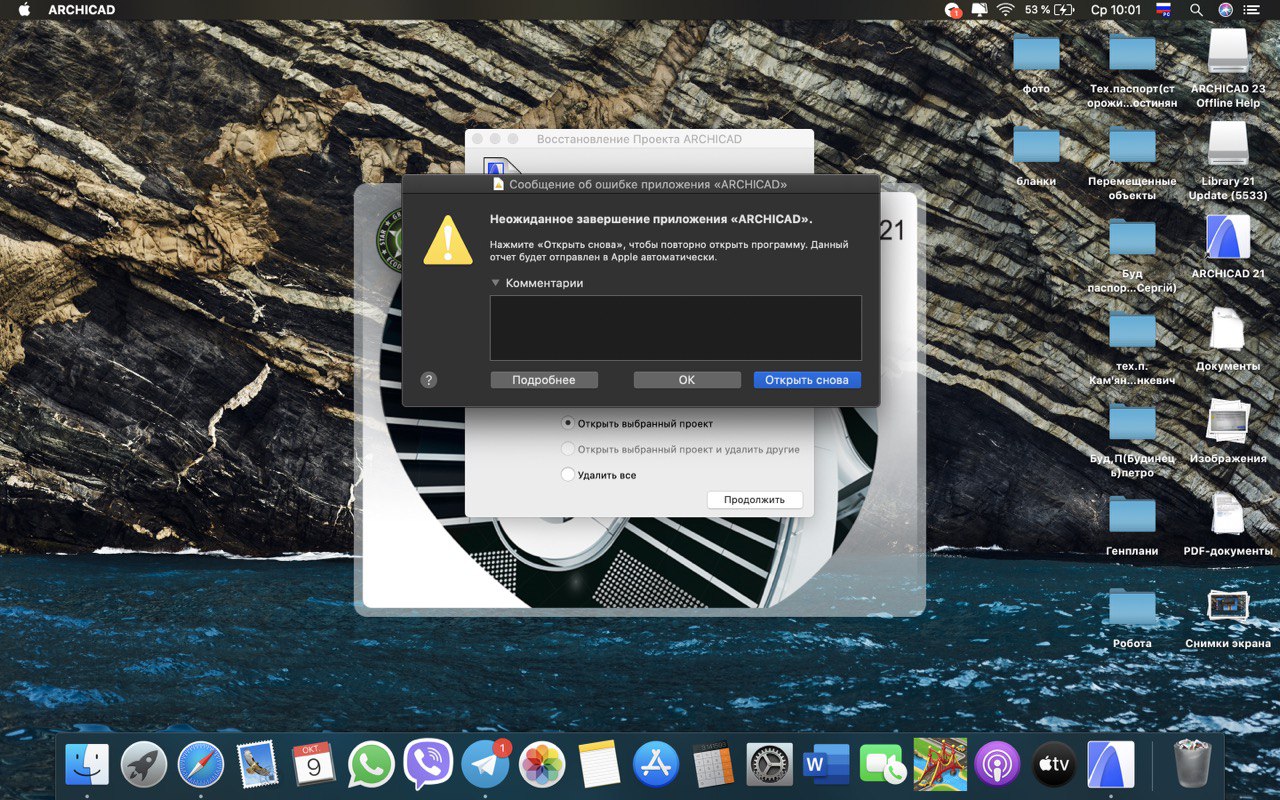The width and height of the screenshot is (1280, 800).
Task: Open the ARCHICAD menu in menu bar
Action: (x=82, y=10)
